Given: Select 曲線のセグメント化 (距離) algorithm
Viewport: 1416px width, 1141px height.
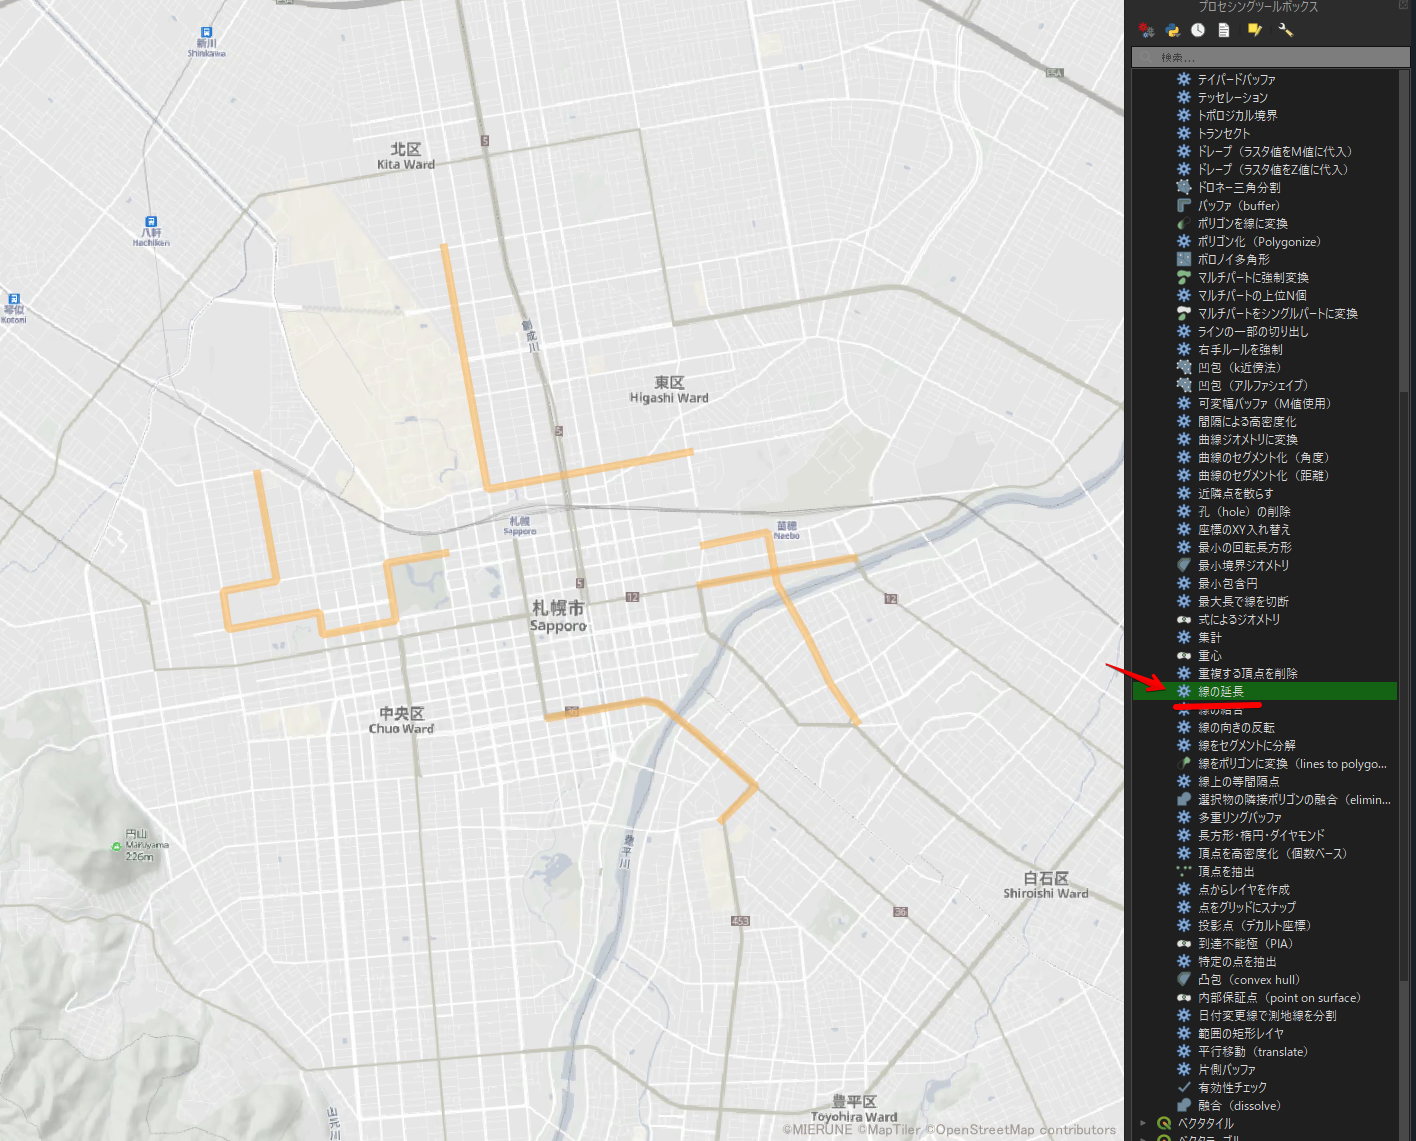Looking at the screenshot, I should 1264,476.
